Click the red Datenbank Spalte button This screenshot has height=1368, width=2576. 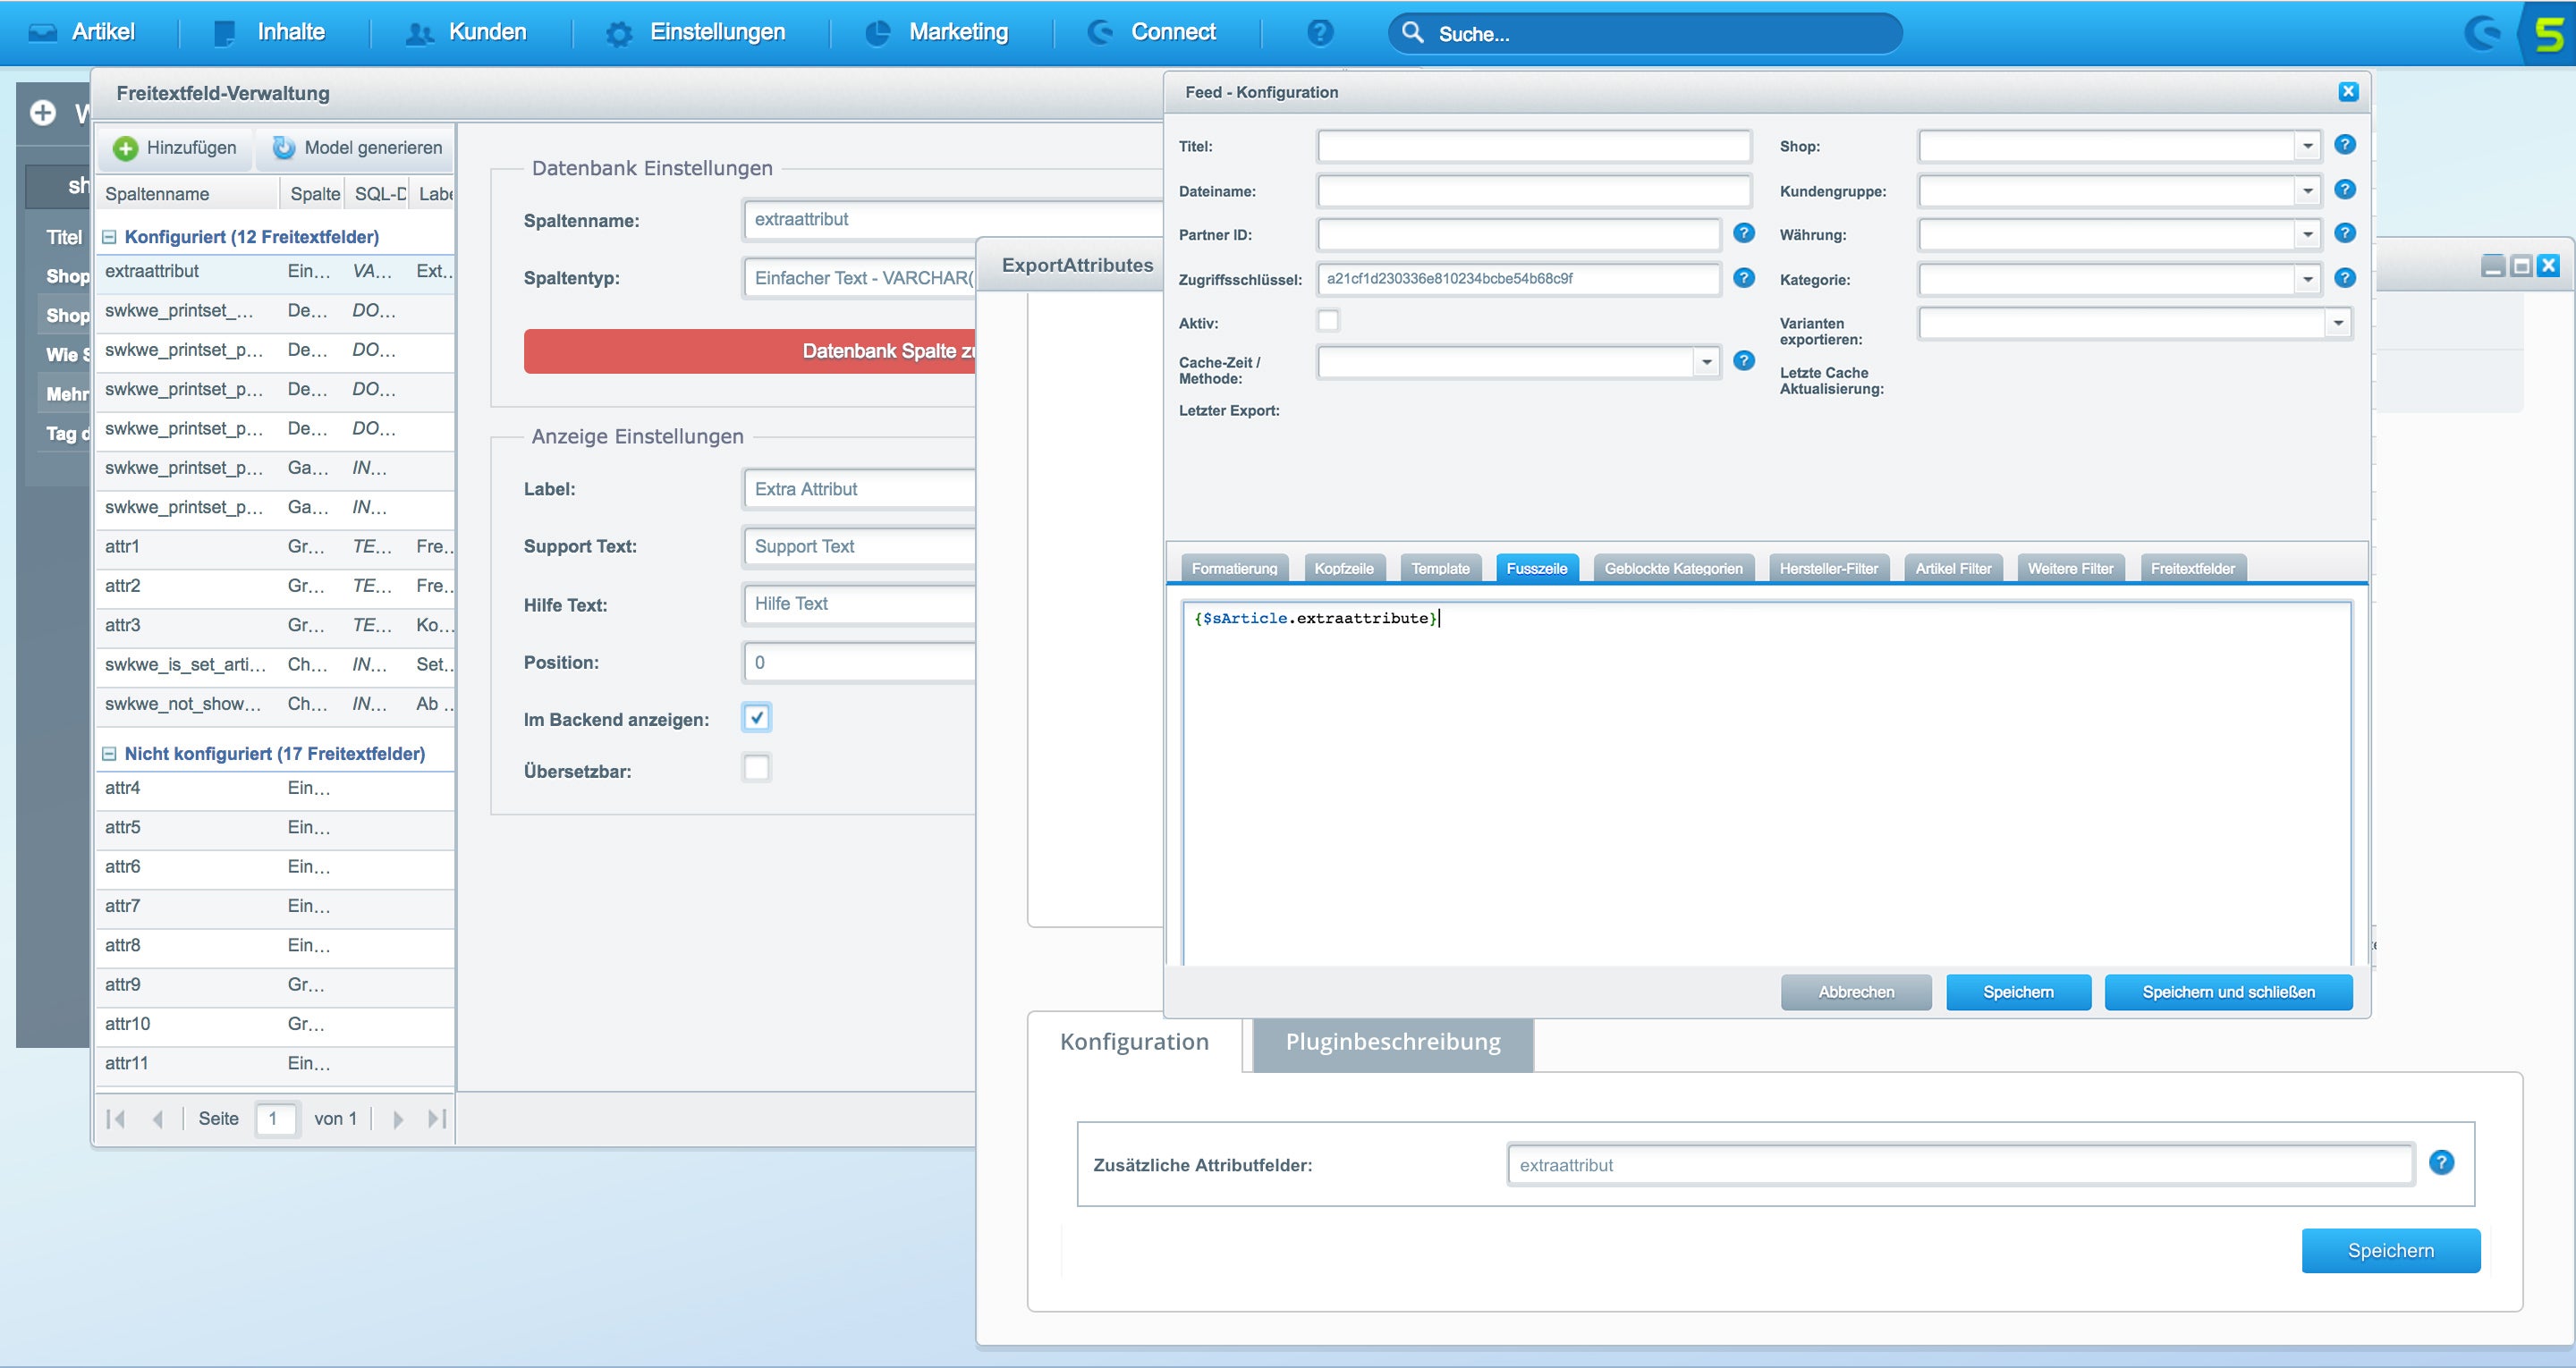click(x=750, y=351)
